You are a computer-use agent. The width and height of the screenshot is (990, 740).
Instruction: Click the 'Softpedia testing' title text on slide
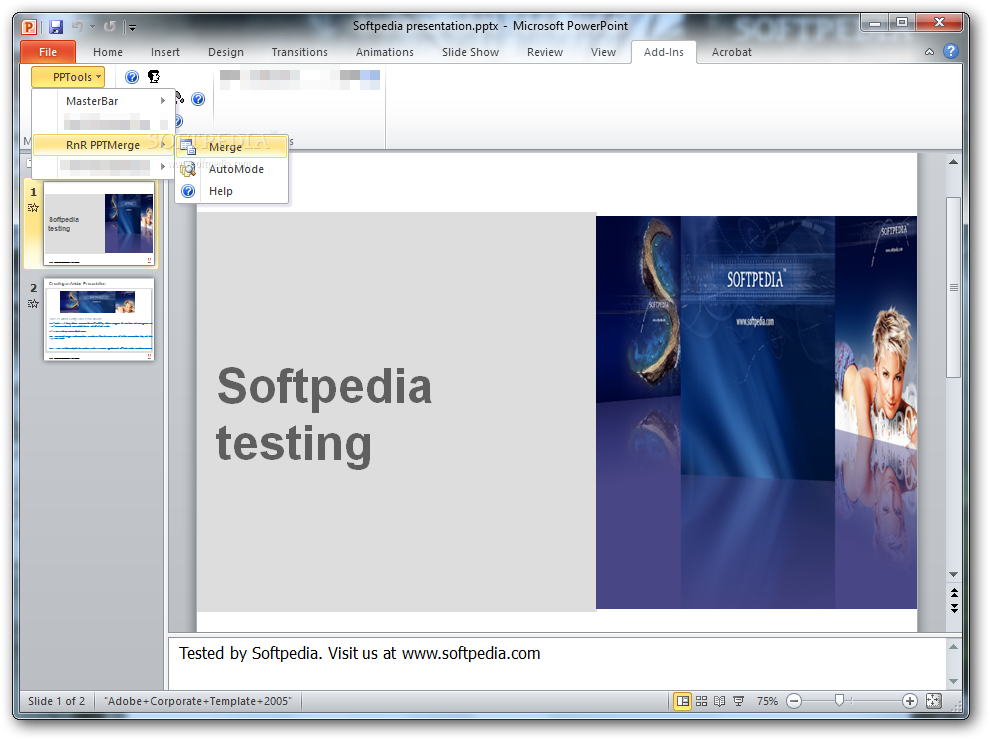(324, 415)
